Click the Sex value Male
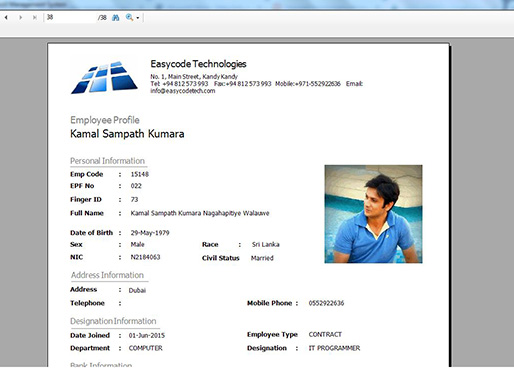Image resolution: width=514 pixels, height=368 pixels. click(x=137, y=244)
